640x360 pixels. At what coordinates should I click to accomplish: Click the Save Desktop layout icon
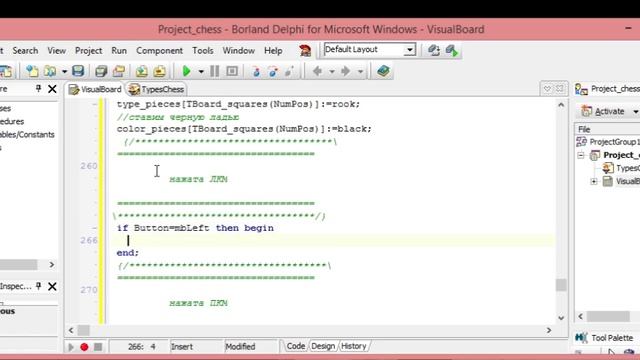coord(433,50)
